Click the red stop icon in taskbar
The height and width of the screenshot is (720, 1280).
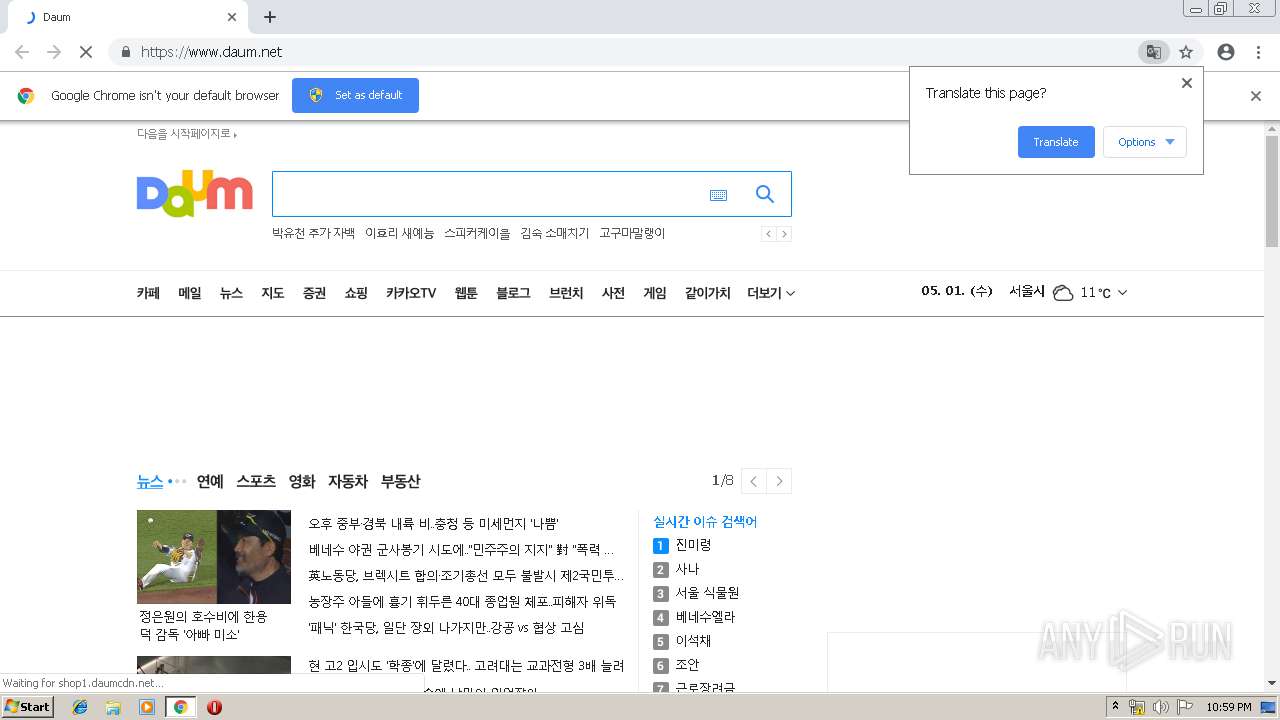(x=214, y=707)
